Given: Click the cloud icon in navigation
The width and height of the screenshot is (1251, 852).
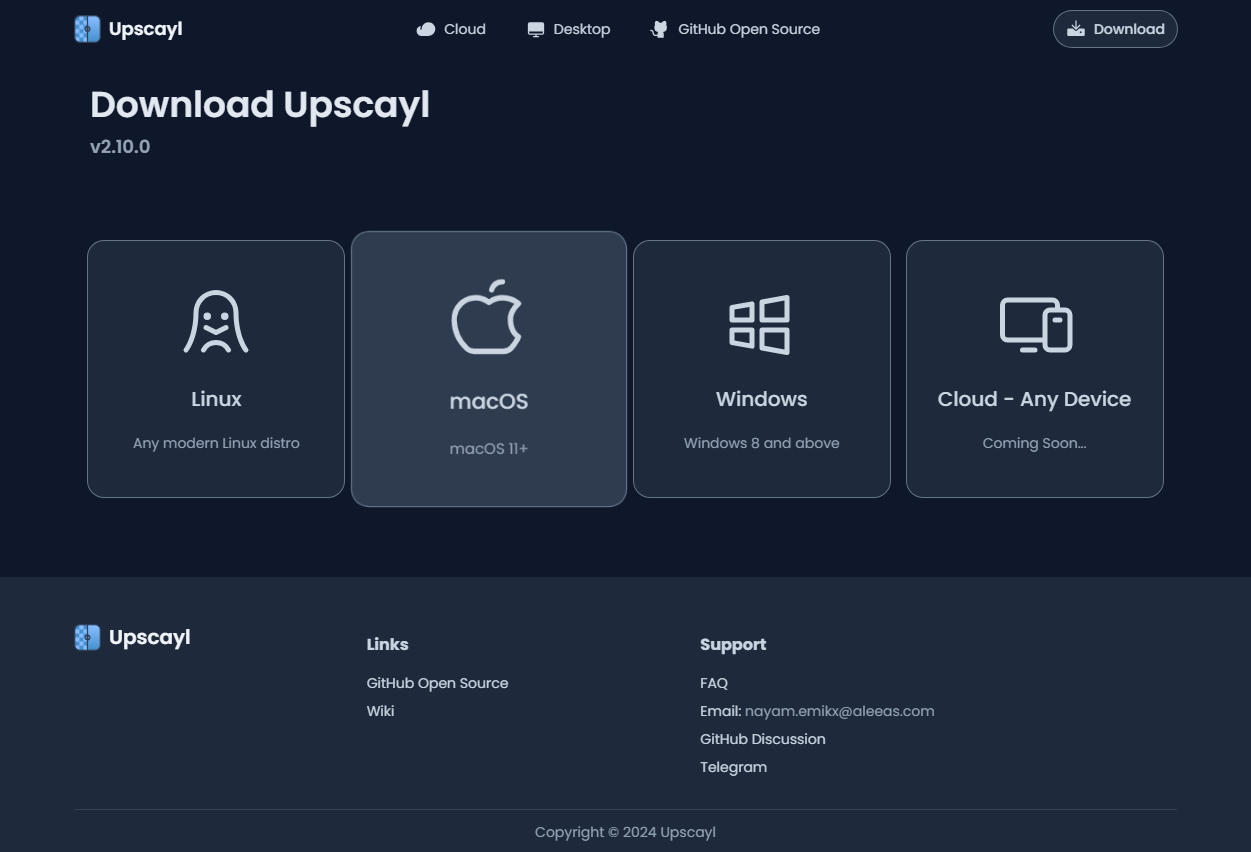Looking at the screenshot, I should point(426,29).
